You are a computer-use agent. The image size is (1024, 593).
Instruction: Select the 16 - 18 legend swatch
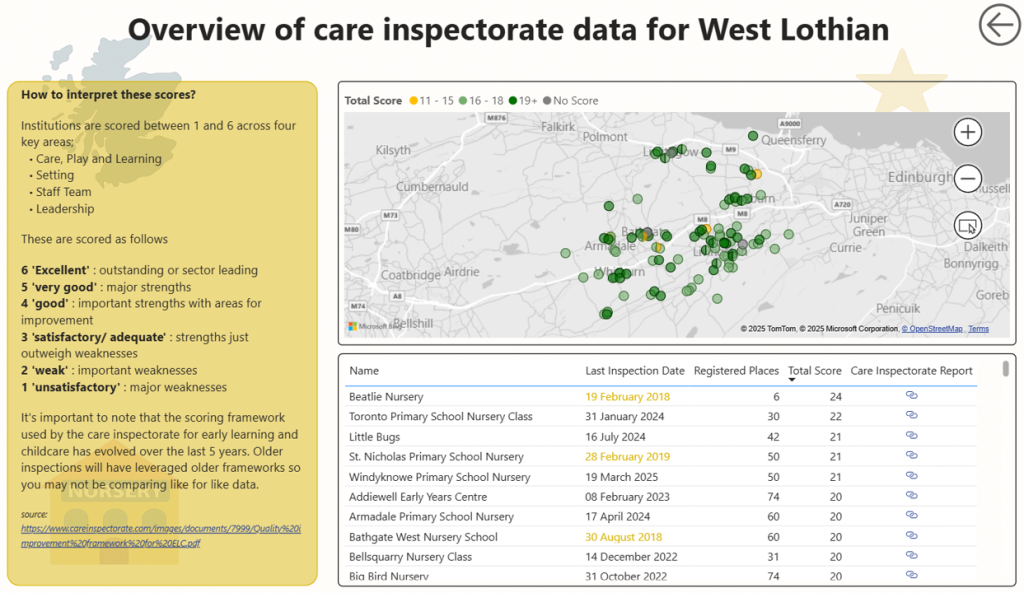pyautogui.click(x=463, y=101)
